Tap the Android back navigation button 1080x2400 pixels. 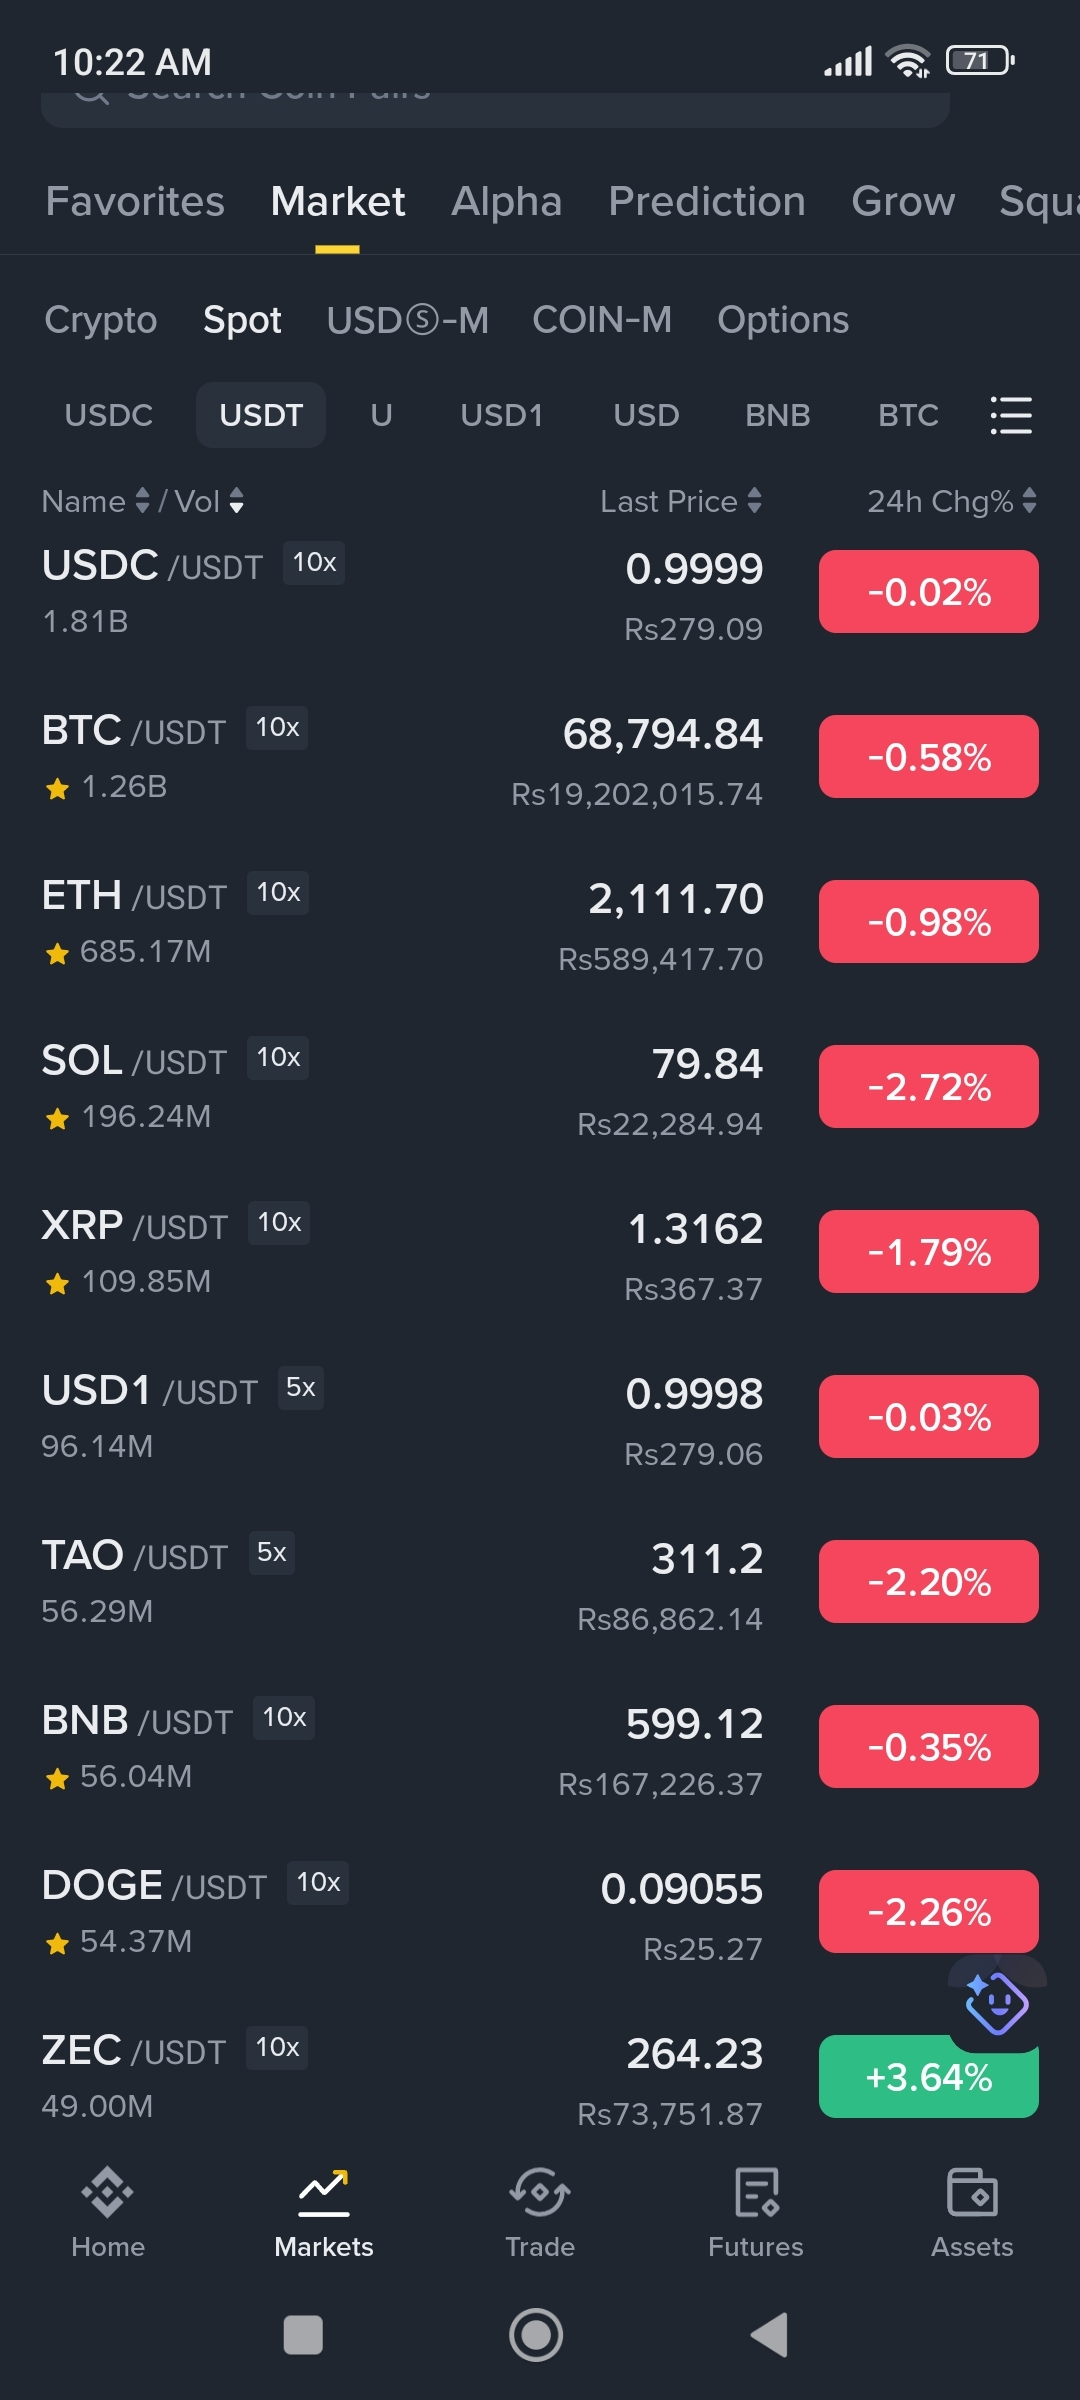(x=770, y=2335)
